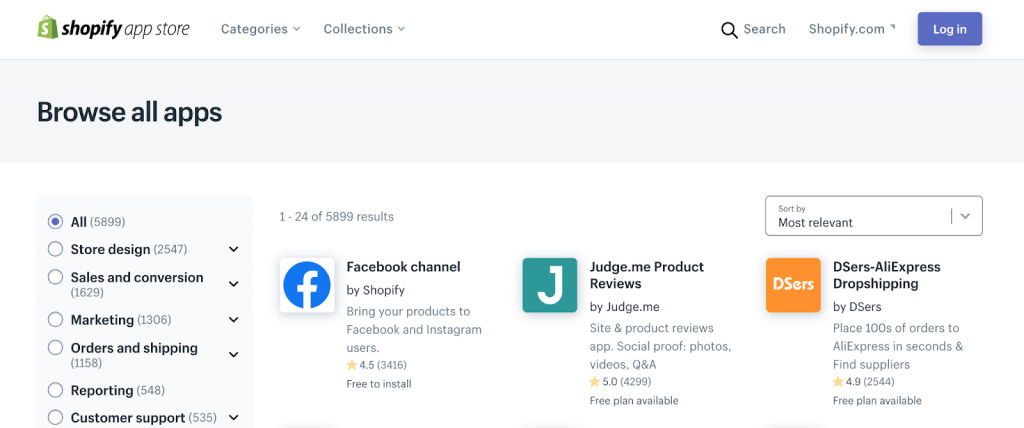Click the '1 - 24 of 5899 results' text

point(336,216)
